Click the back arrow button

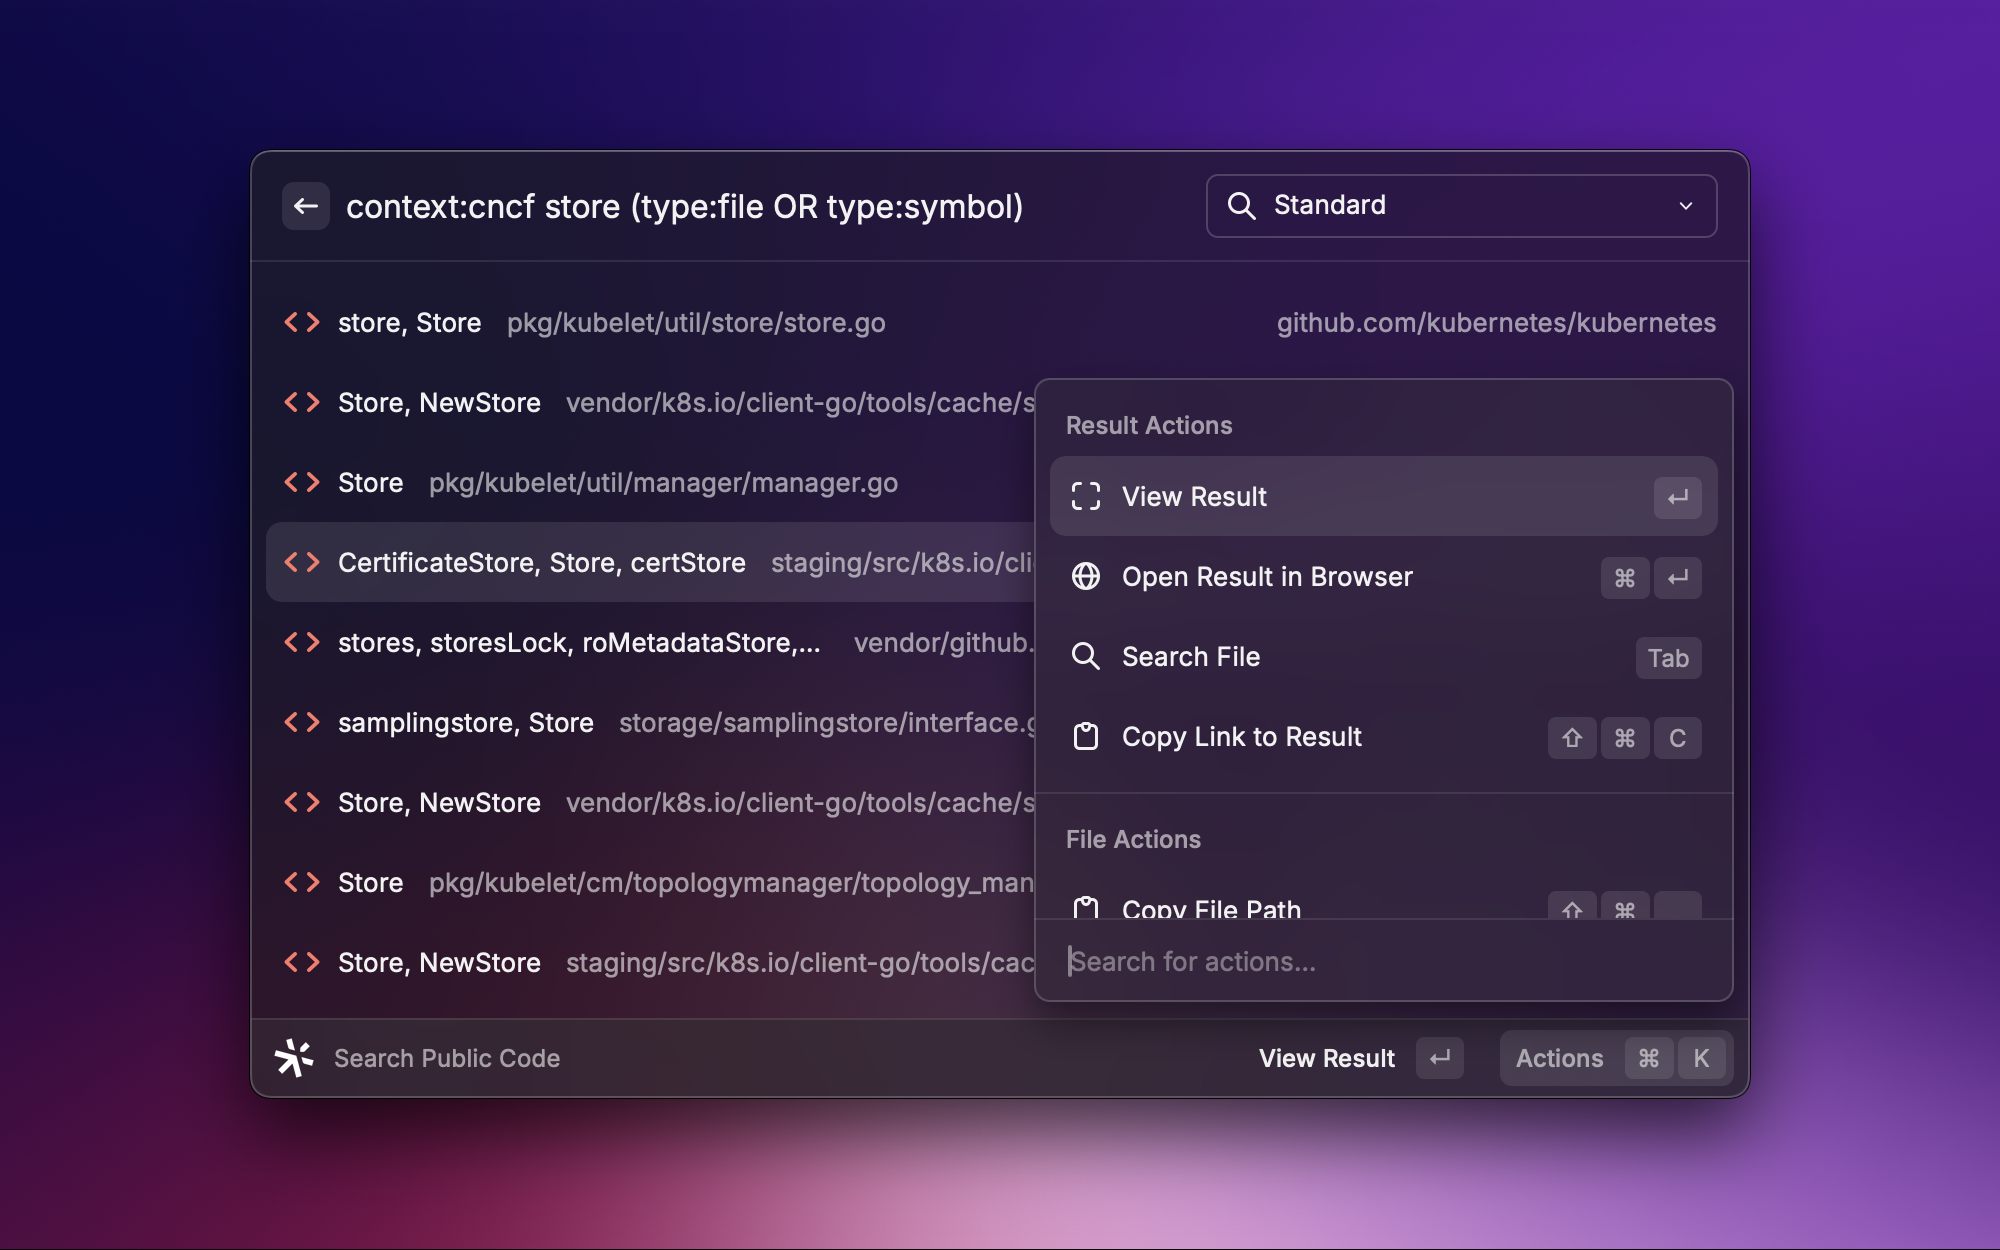pyautogui.click(x=305, y=206)
